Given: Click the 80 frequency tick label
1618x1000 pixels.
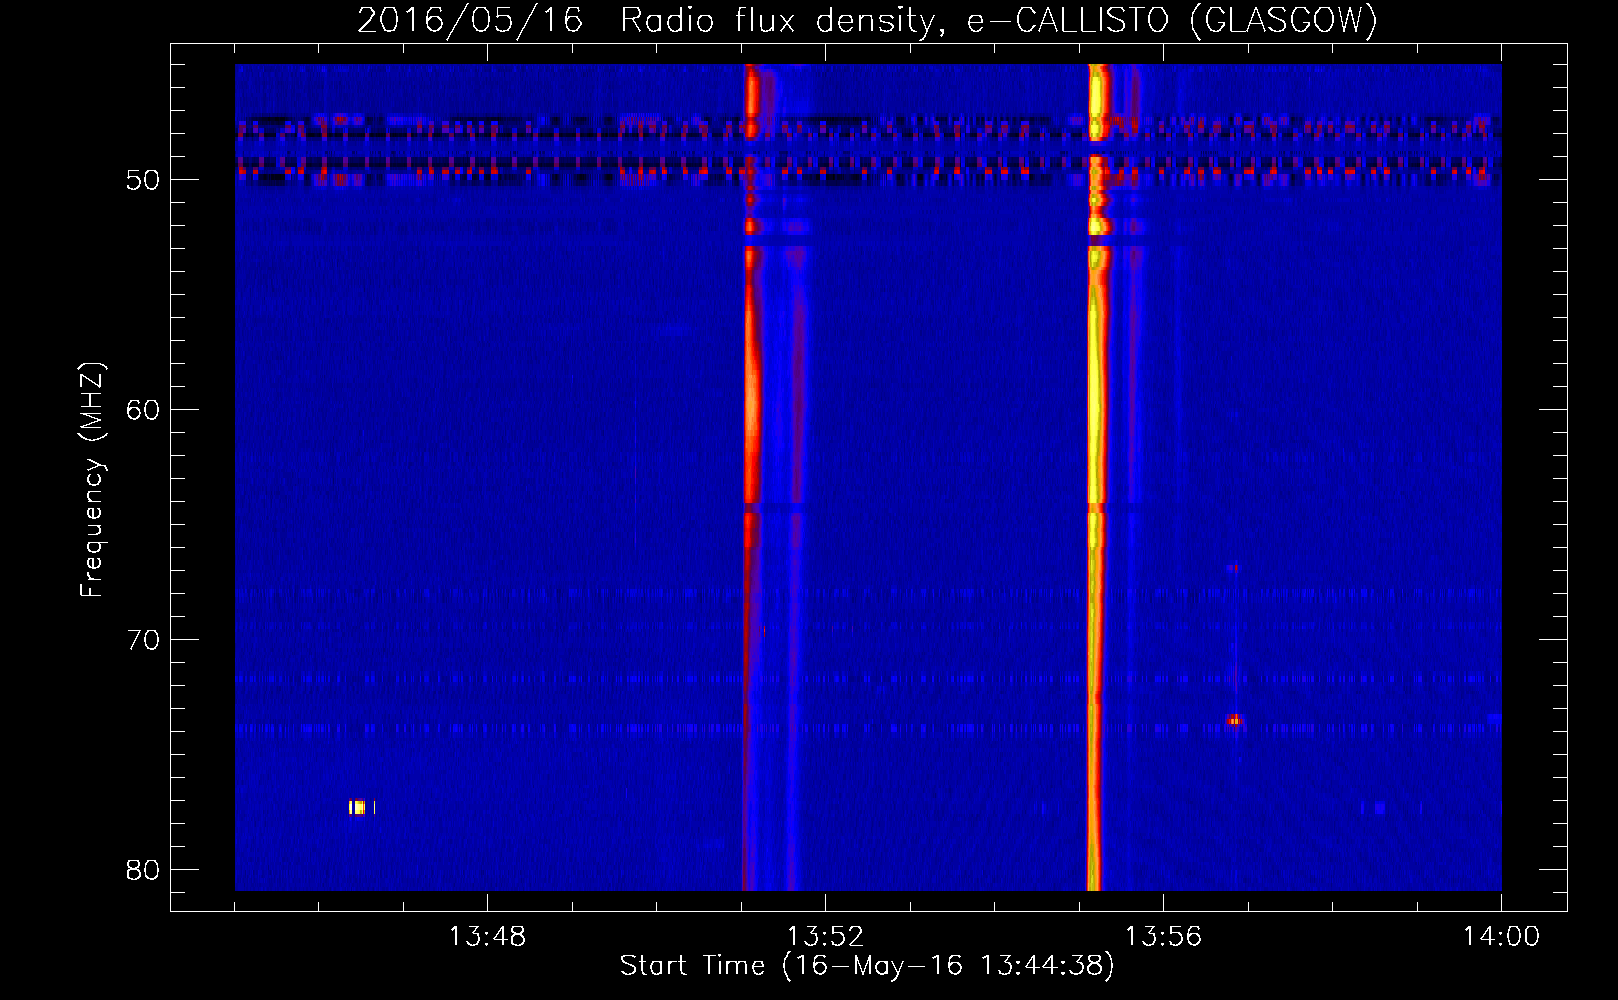Looking at the screenshot, I should pyautogui.click(x=143, y=870).
